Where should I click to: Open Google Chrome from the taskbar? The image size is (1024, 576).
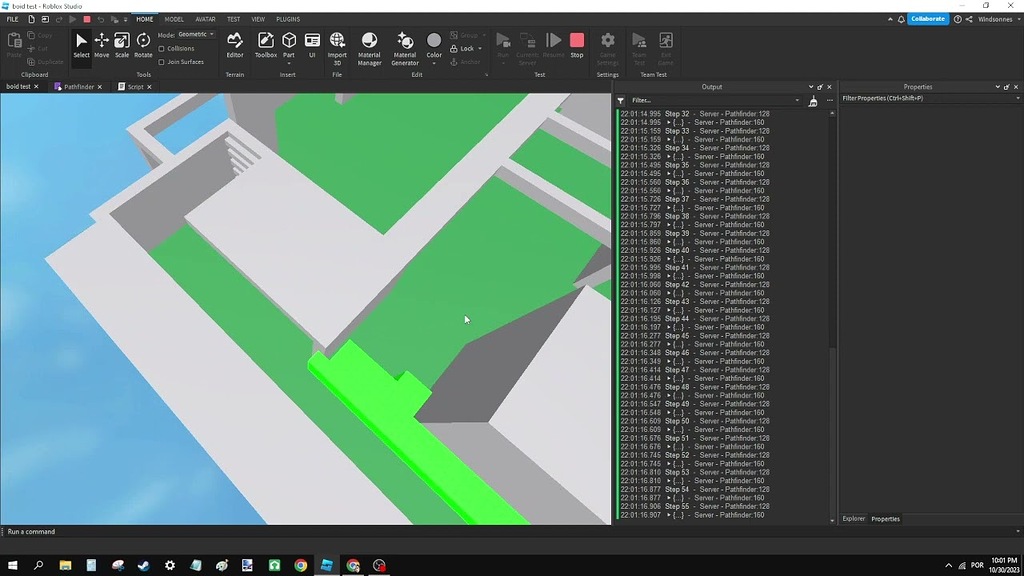pos(300,565)
